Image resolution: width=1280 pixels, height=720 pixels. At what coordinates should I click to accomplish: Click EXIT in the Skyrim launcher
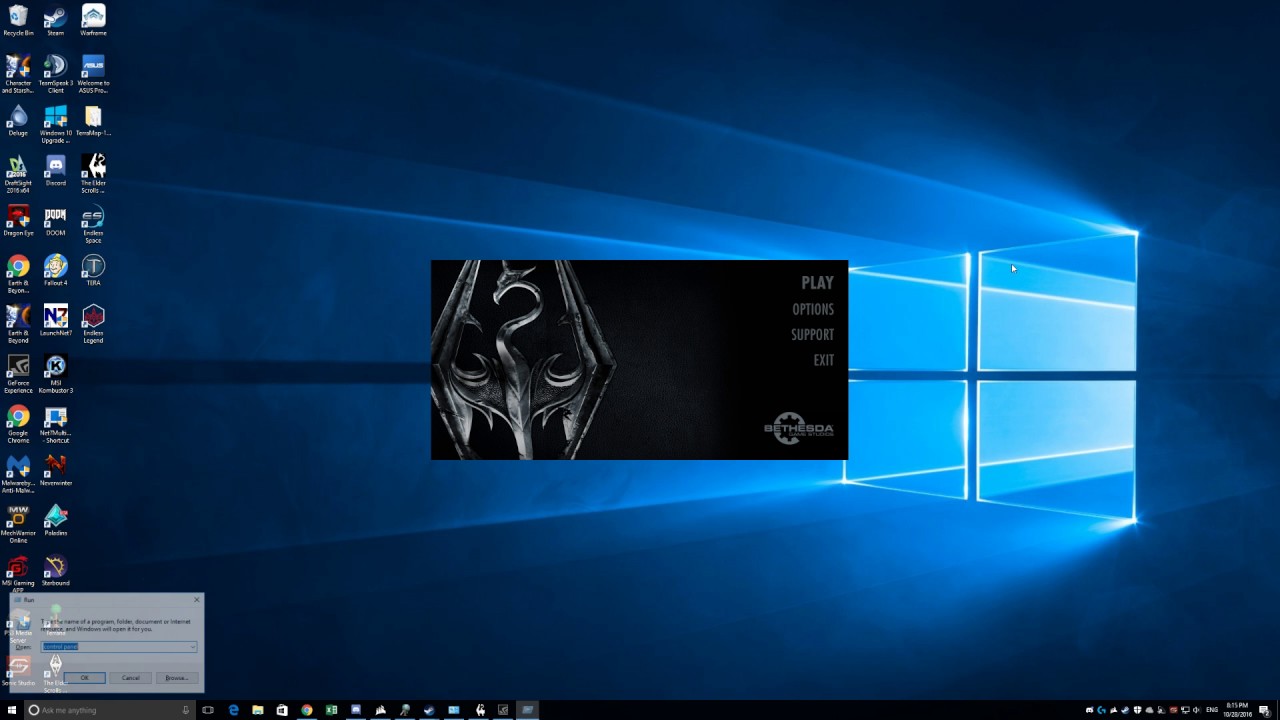click(823, 360)
